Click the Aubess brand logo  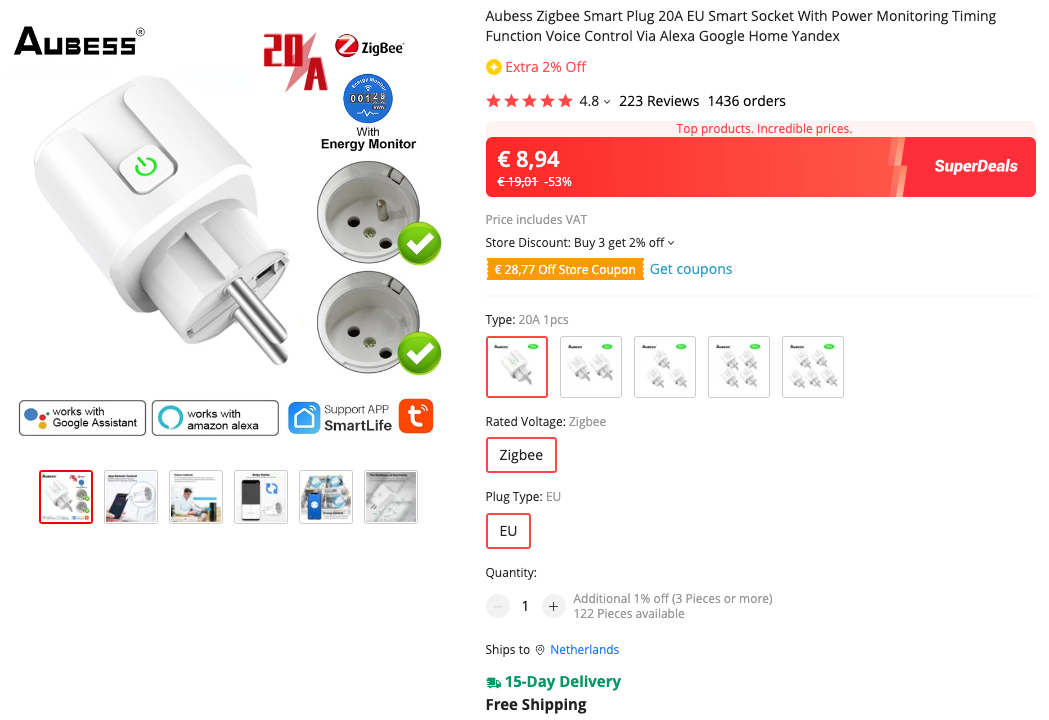pos(78,42)
